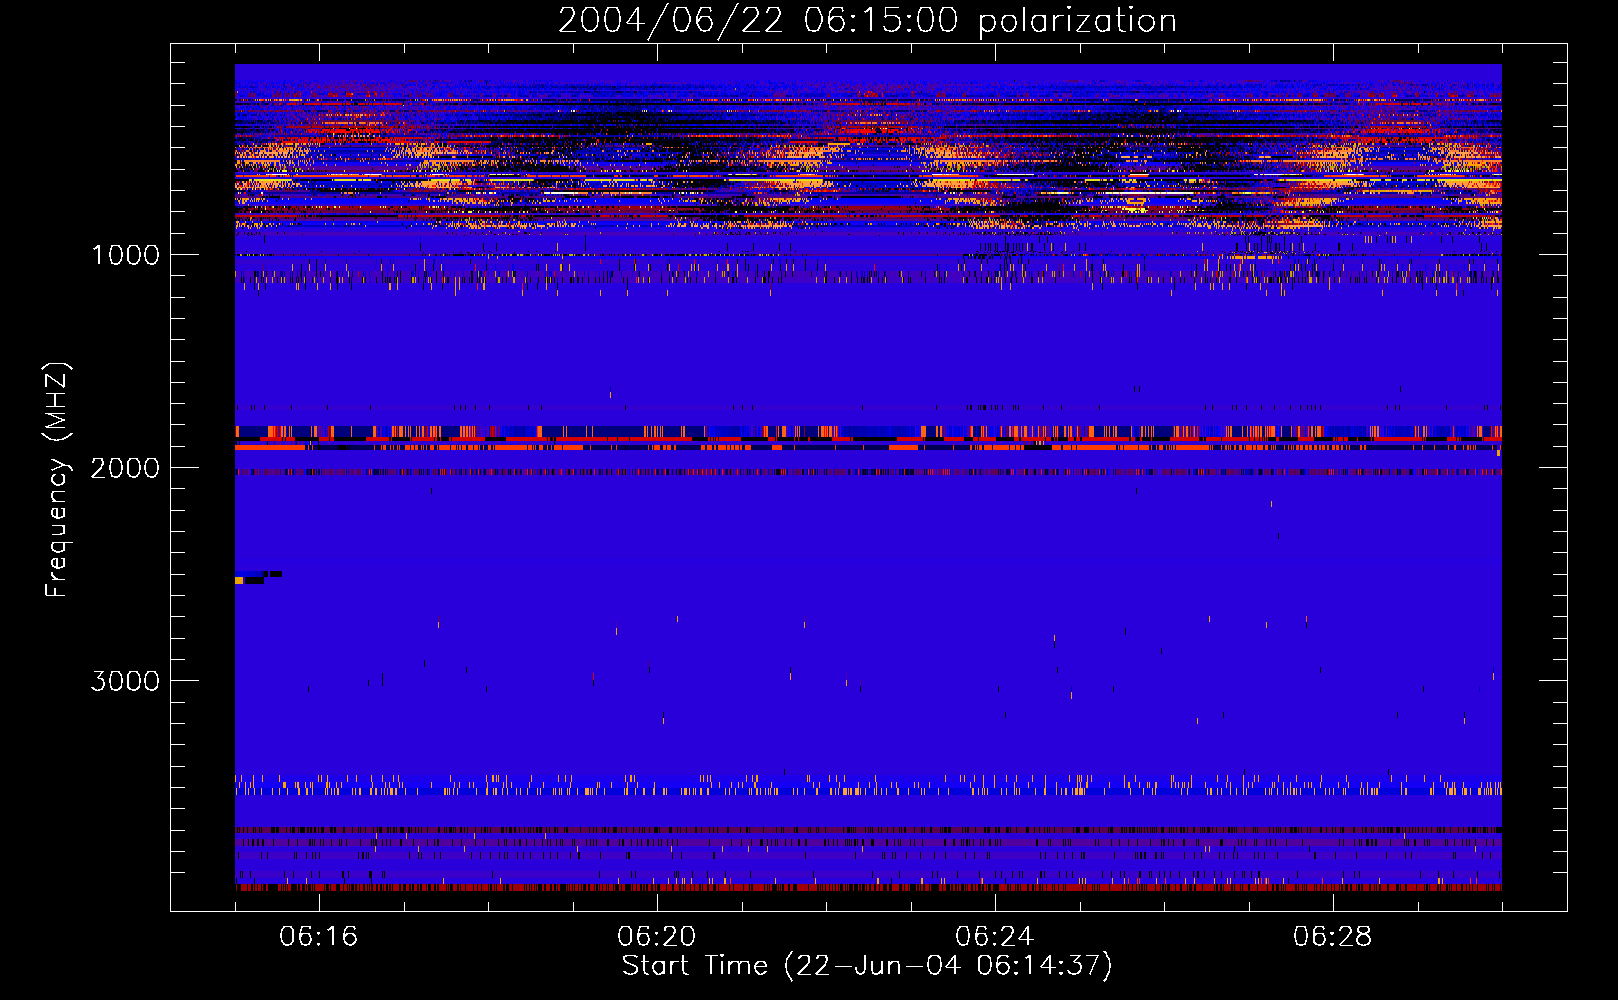Click the plot title '2004/06/22 06:15:00 polarization'
This screenshot has width=1618, height=1000.
867,20
